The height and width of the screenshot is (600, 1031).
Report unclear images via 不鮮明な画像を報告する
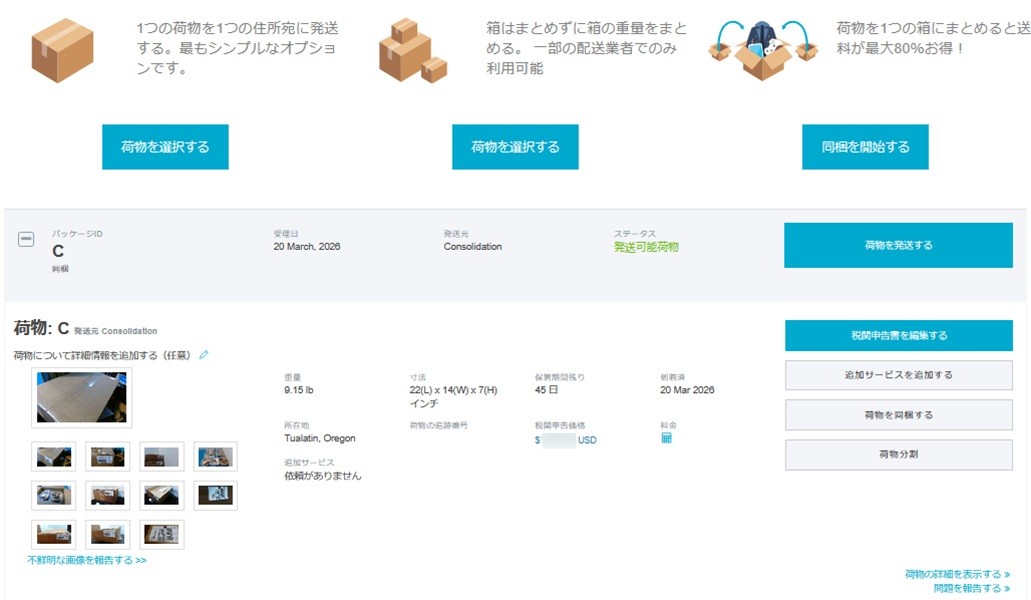click(87, 561)
